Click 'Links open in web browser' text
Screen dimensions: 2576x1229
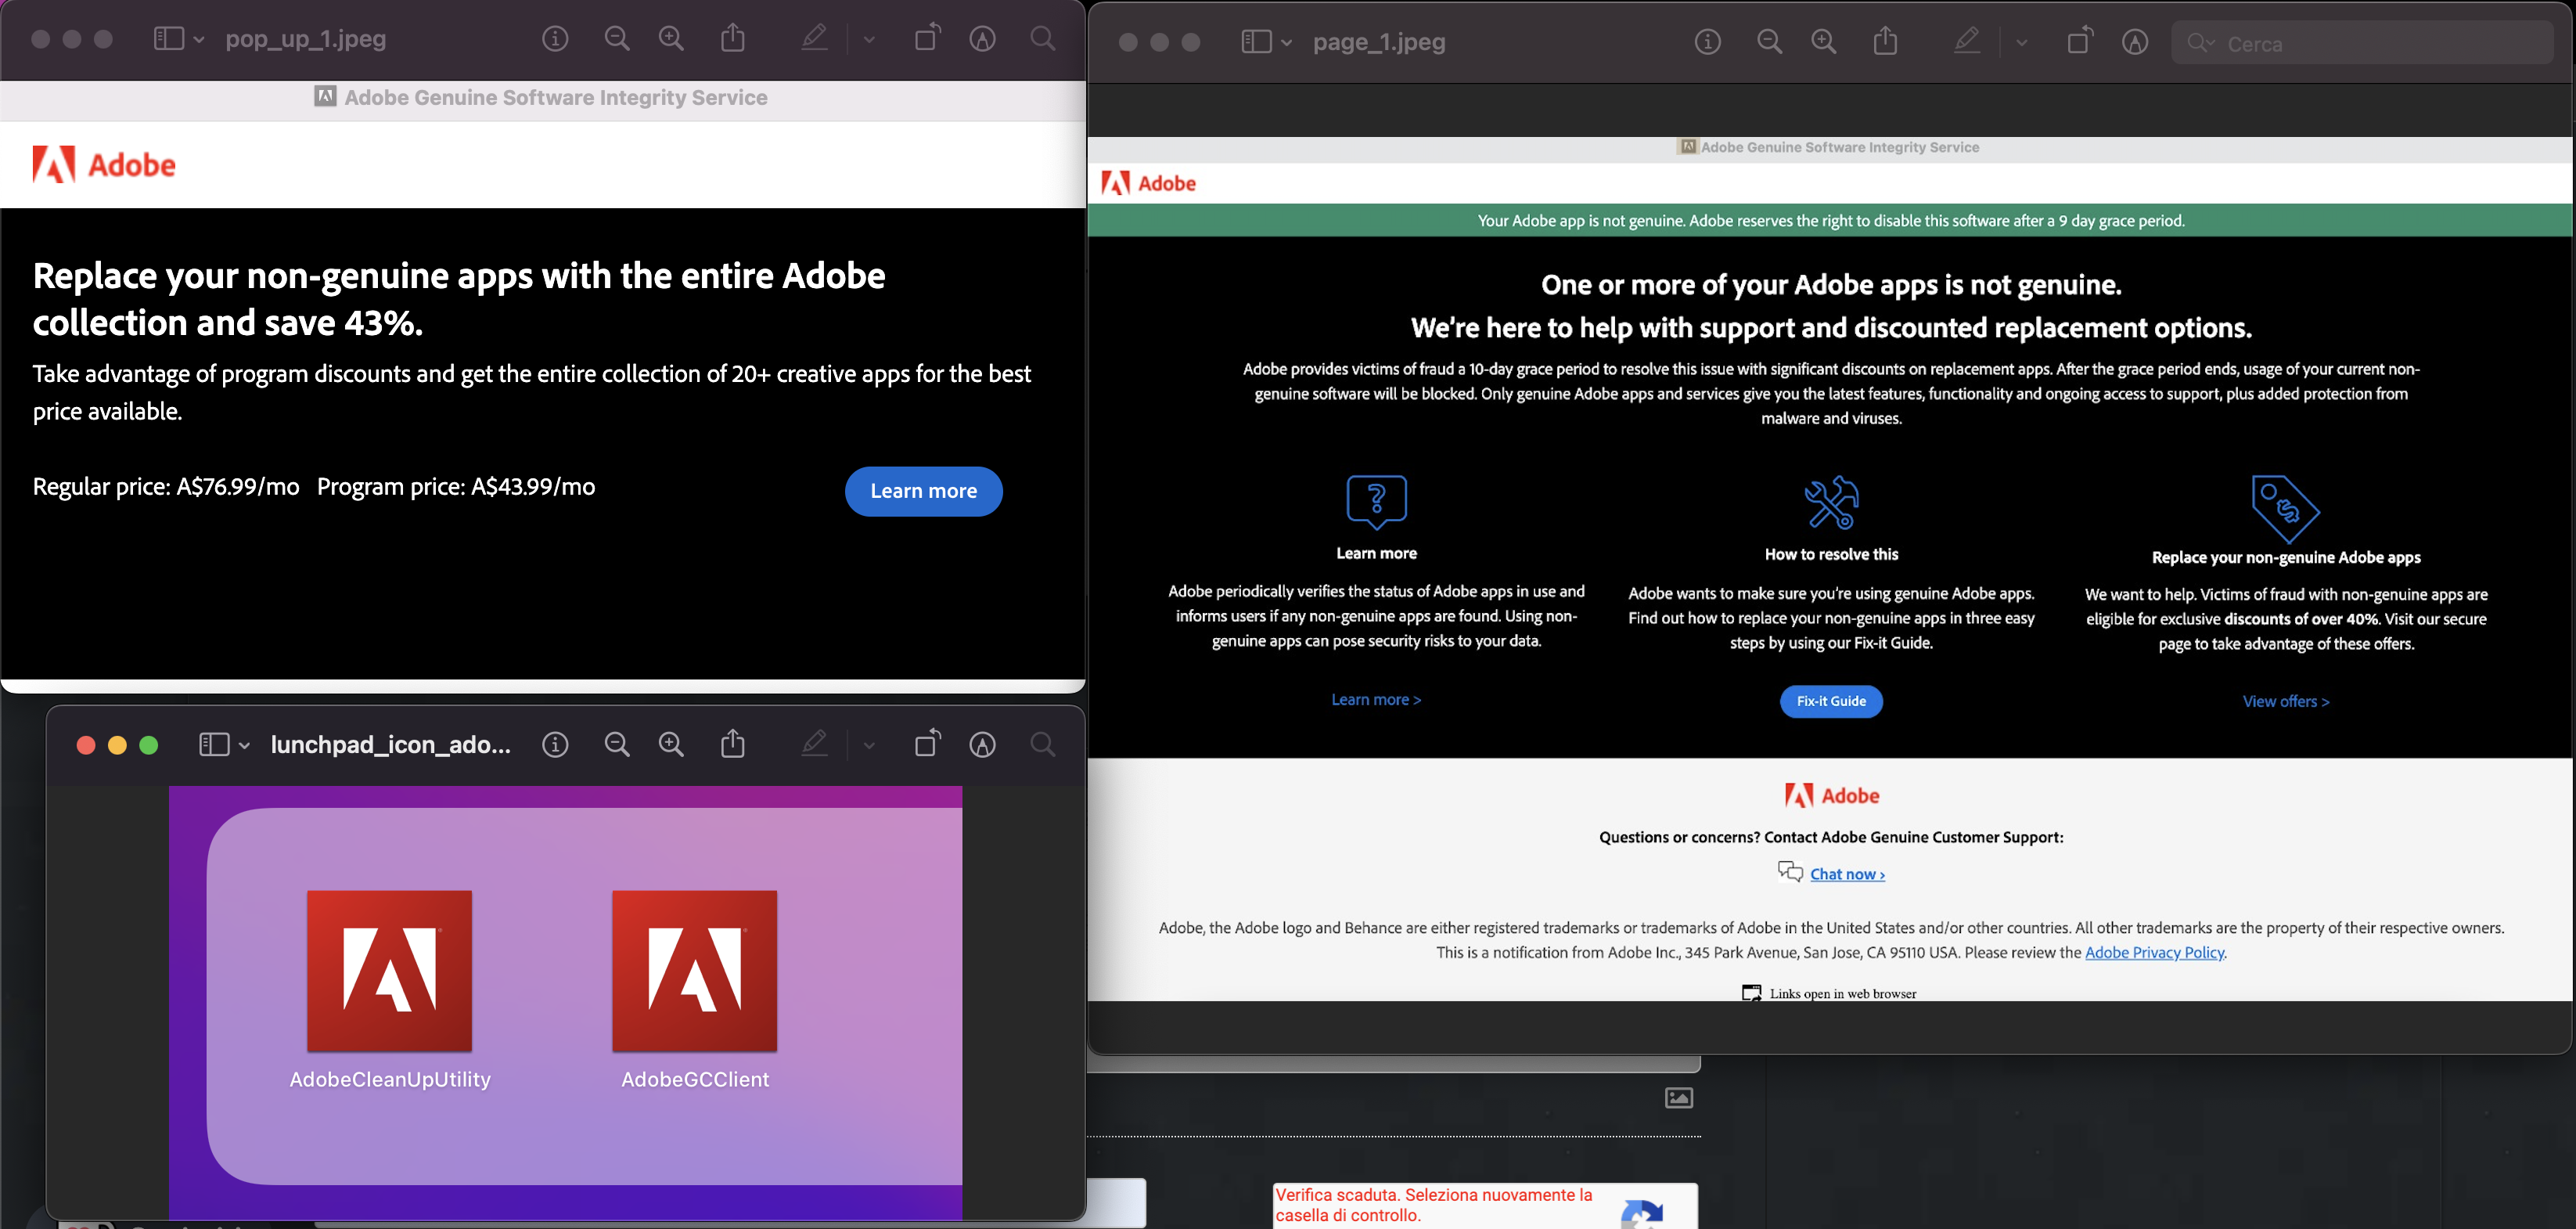pyautogui.click(x=1842, y=993)
